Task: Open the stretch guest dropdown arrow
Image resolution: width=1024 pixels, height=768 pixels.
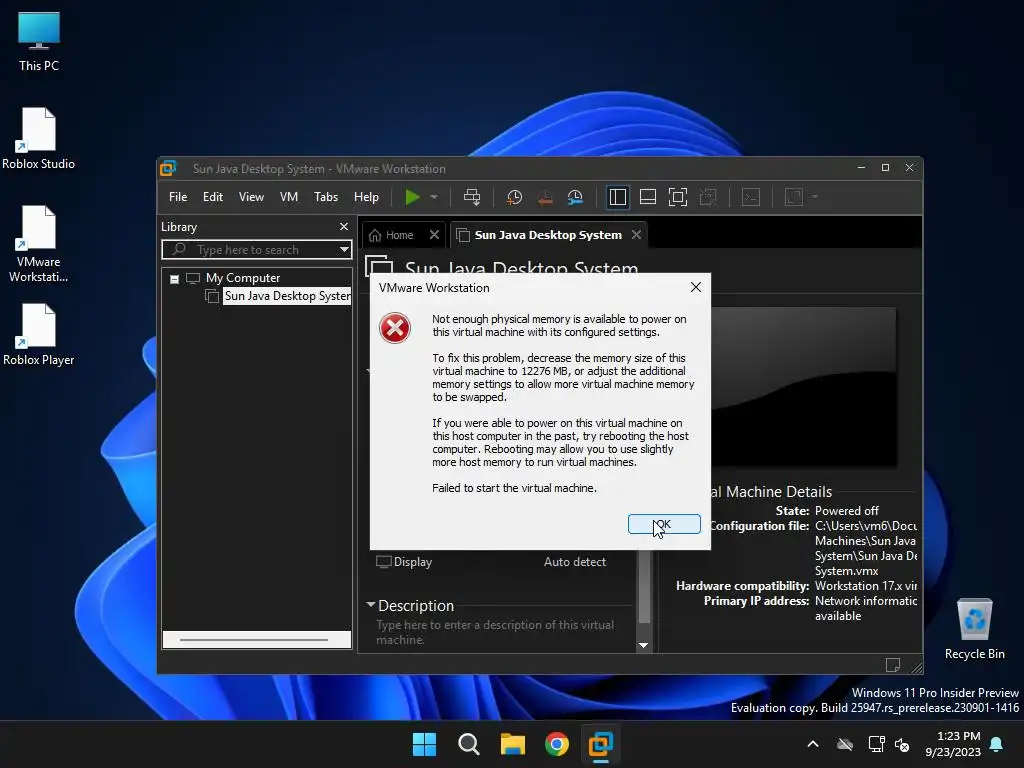Action: [815, 197]
